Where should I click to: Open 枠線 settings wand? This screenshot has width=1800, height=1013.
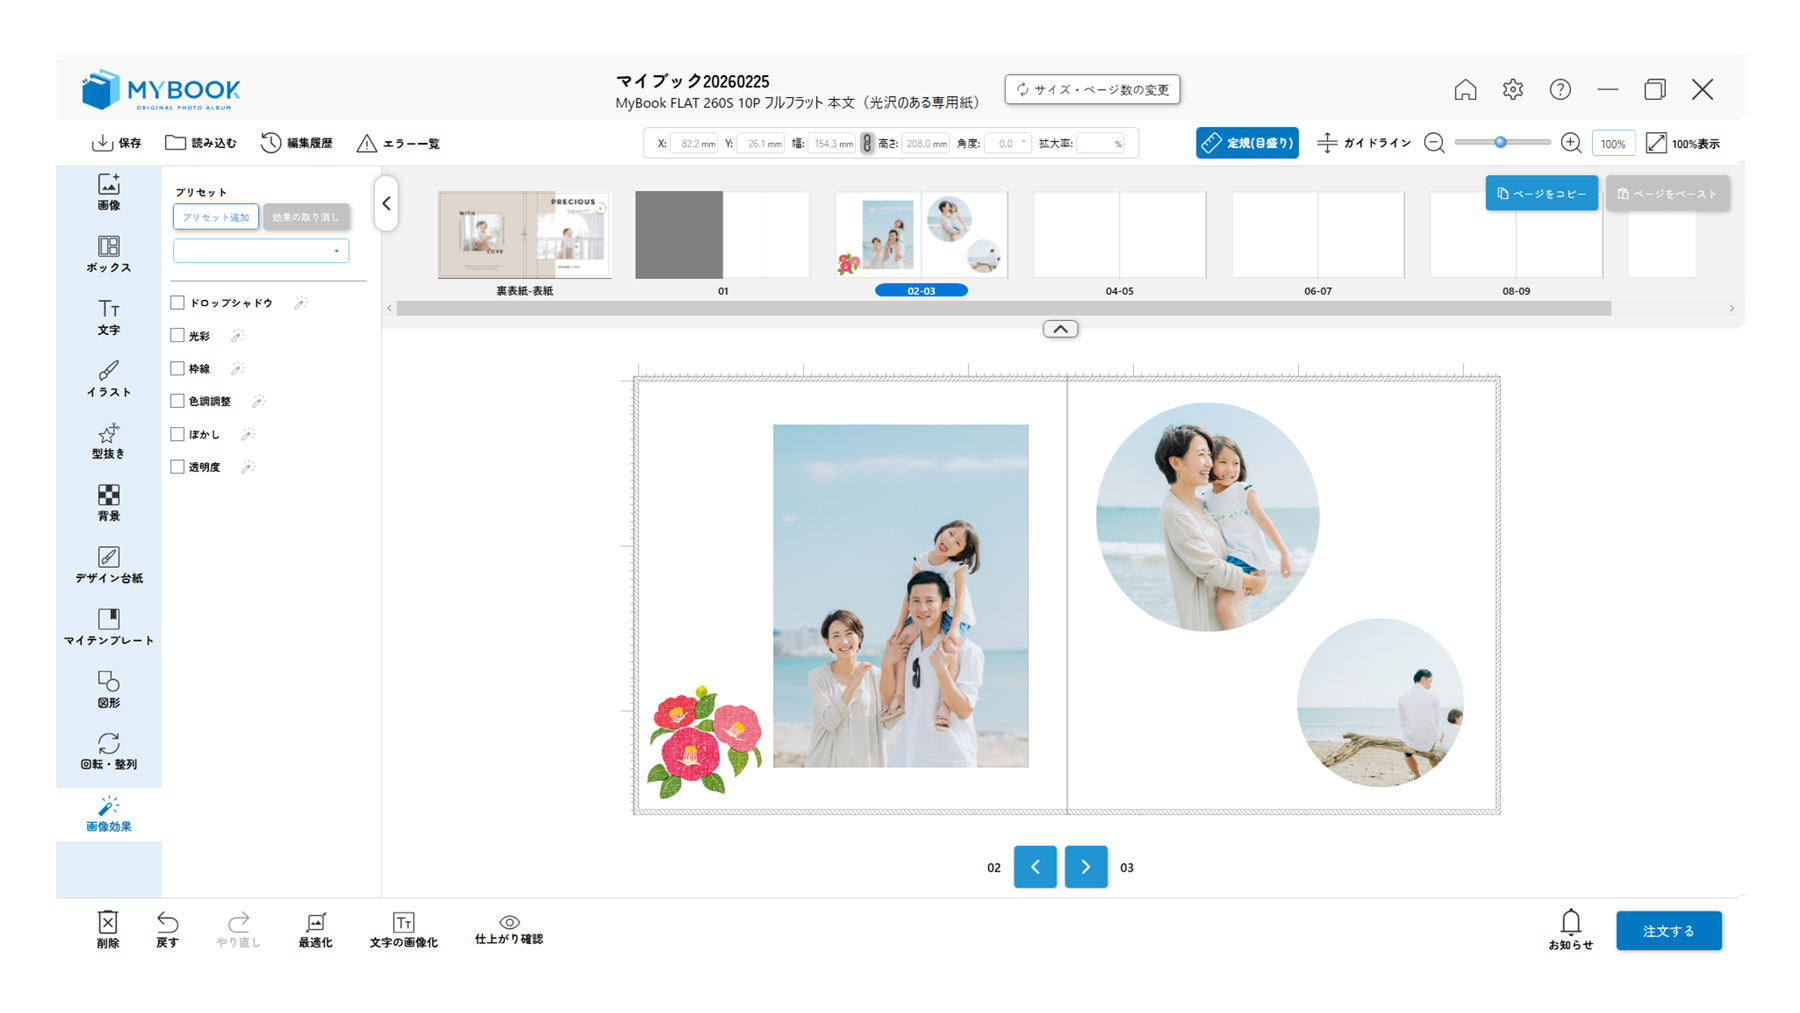point(237,368)
